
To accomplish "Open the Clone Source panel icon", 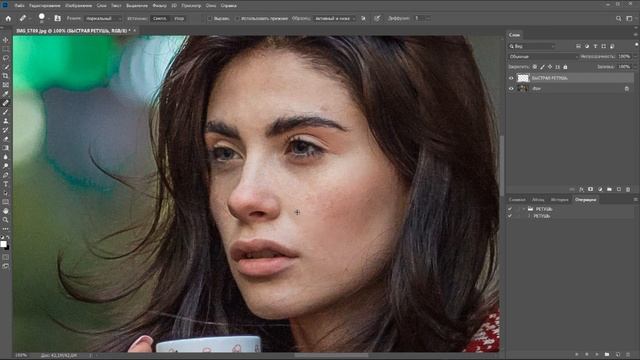I will [x=58, y=18].
